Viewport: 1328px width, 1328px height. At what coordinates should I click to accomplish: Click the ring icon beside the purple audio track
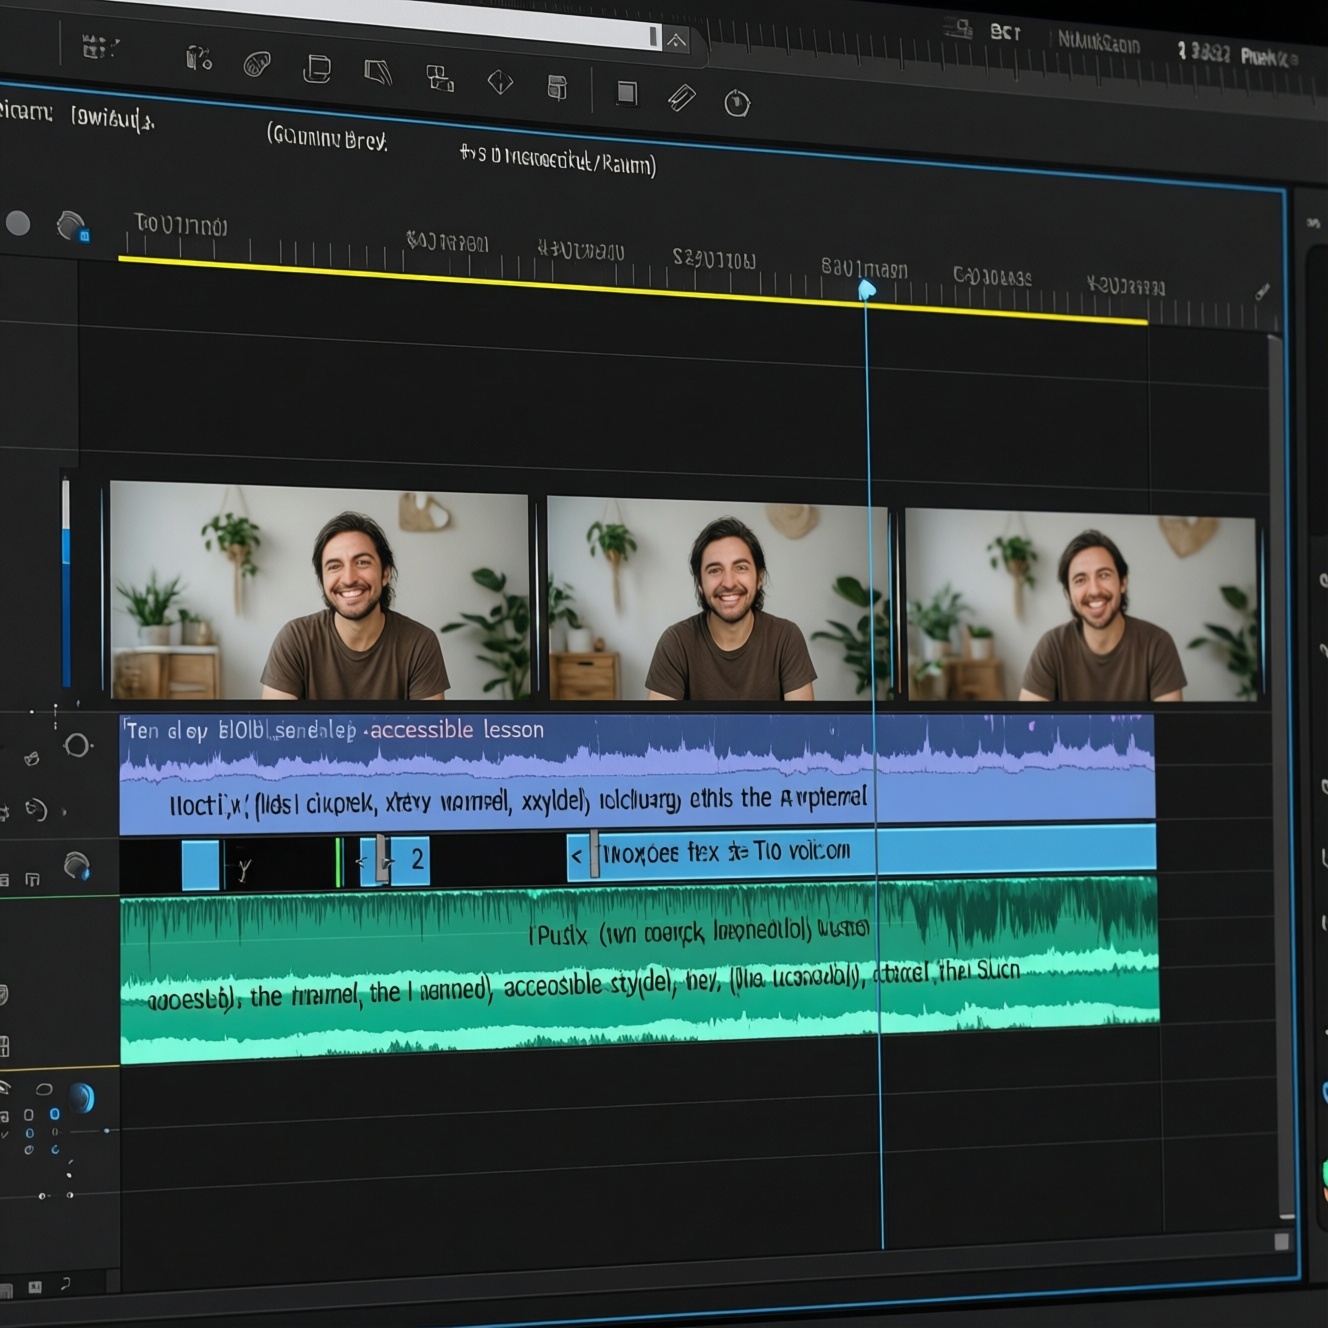pos(77,745)
